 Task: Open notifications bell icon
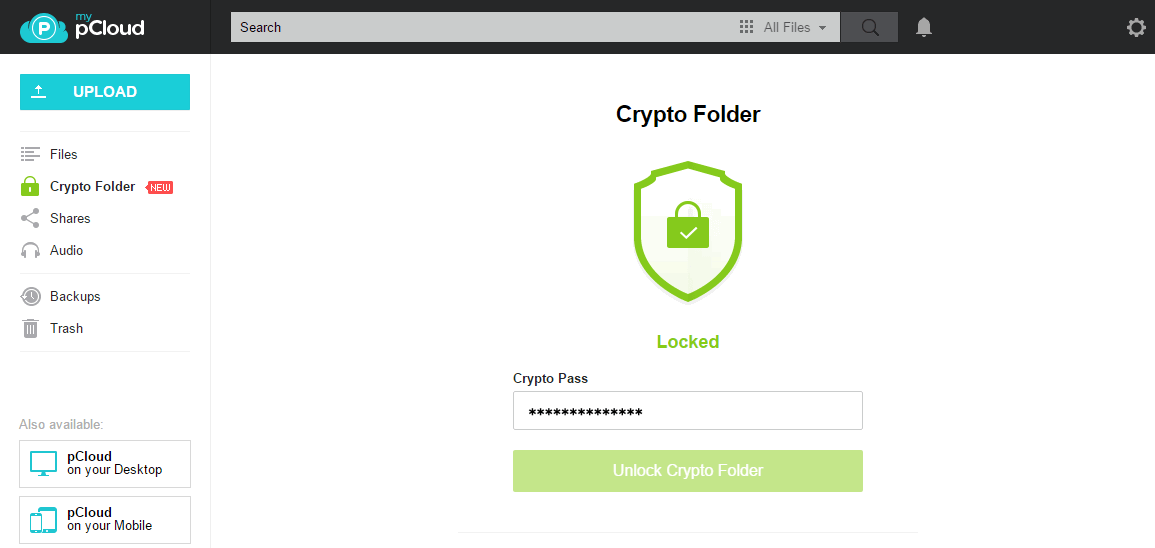point(924,27)
